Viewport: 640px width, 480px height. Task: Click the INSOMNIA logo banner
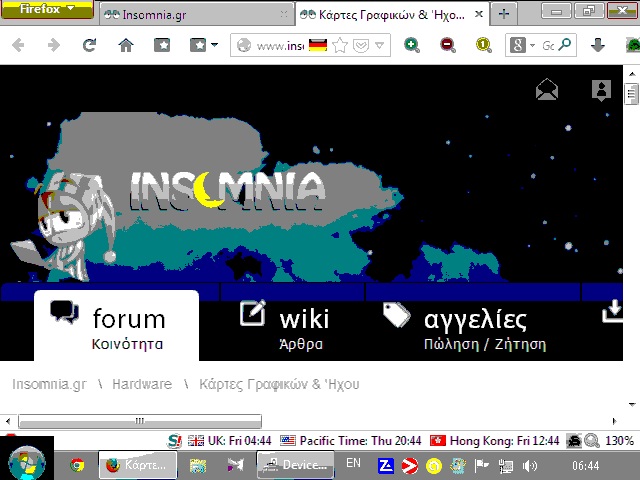tap(227, 190)
